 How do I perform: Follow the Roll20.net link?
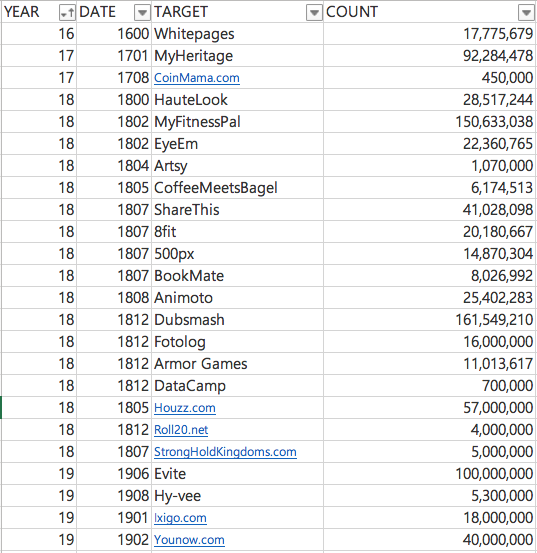coord(181,430)
